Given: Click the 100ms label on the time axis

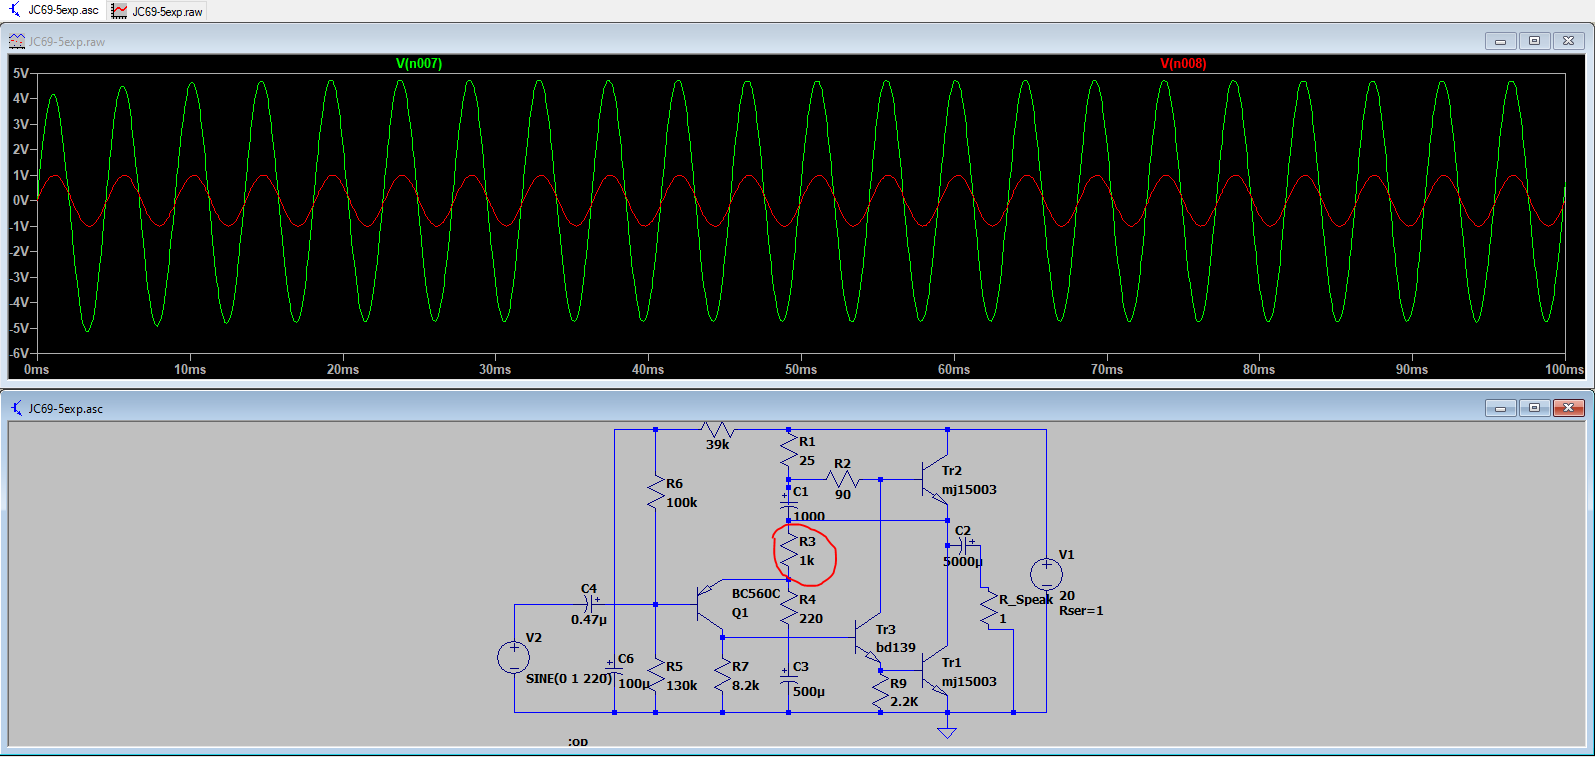Looking at the screenshot, I should [1564, 370].
